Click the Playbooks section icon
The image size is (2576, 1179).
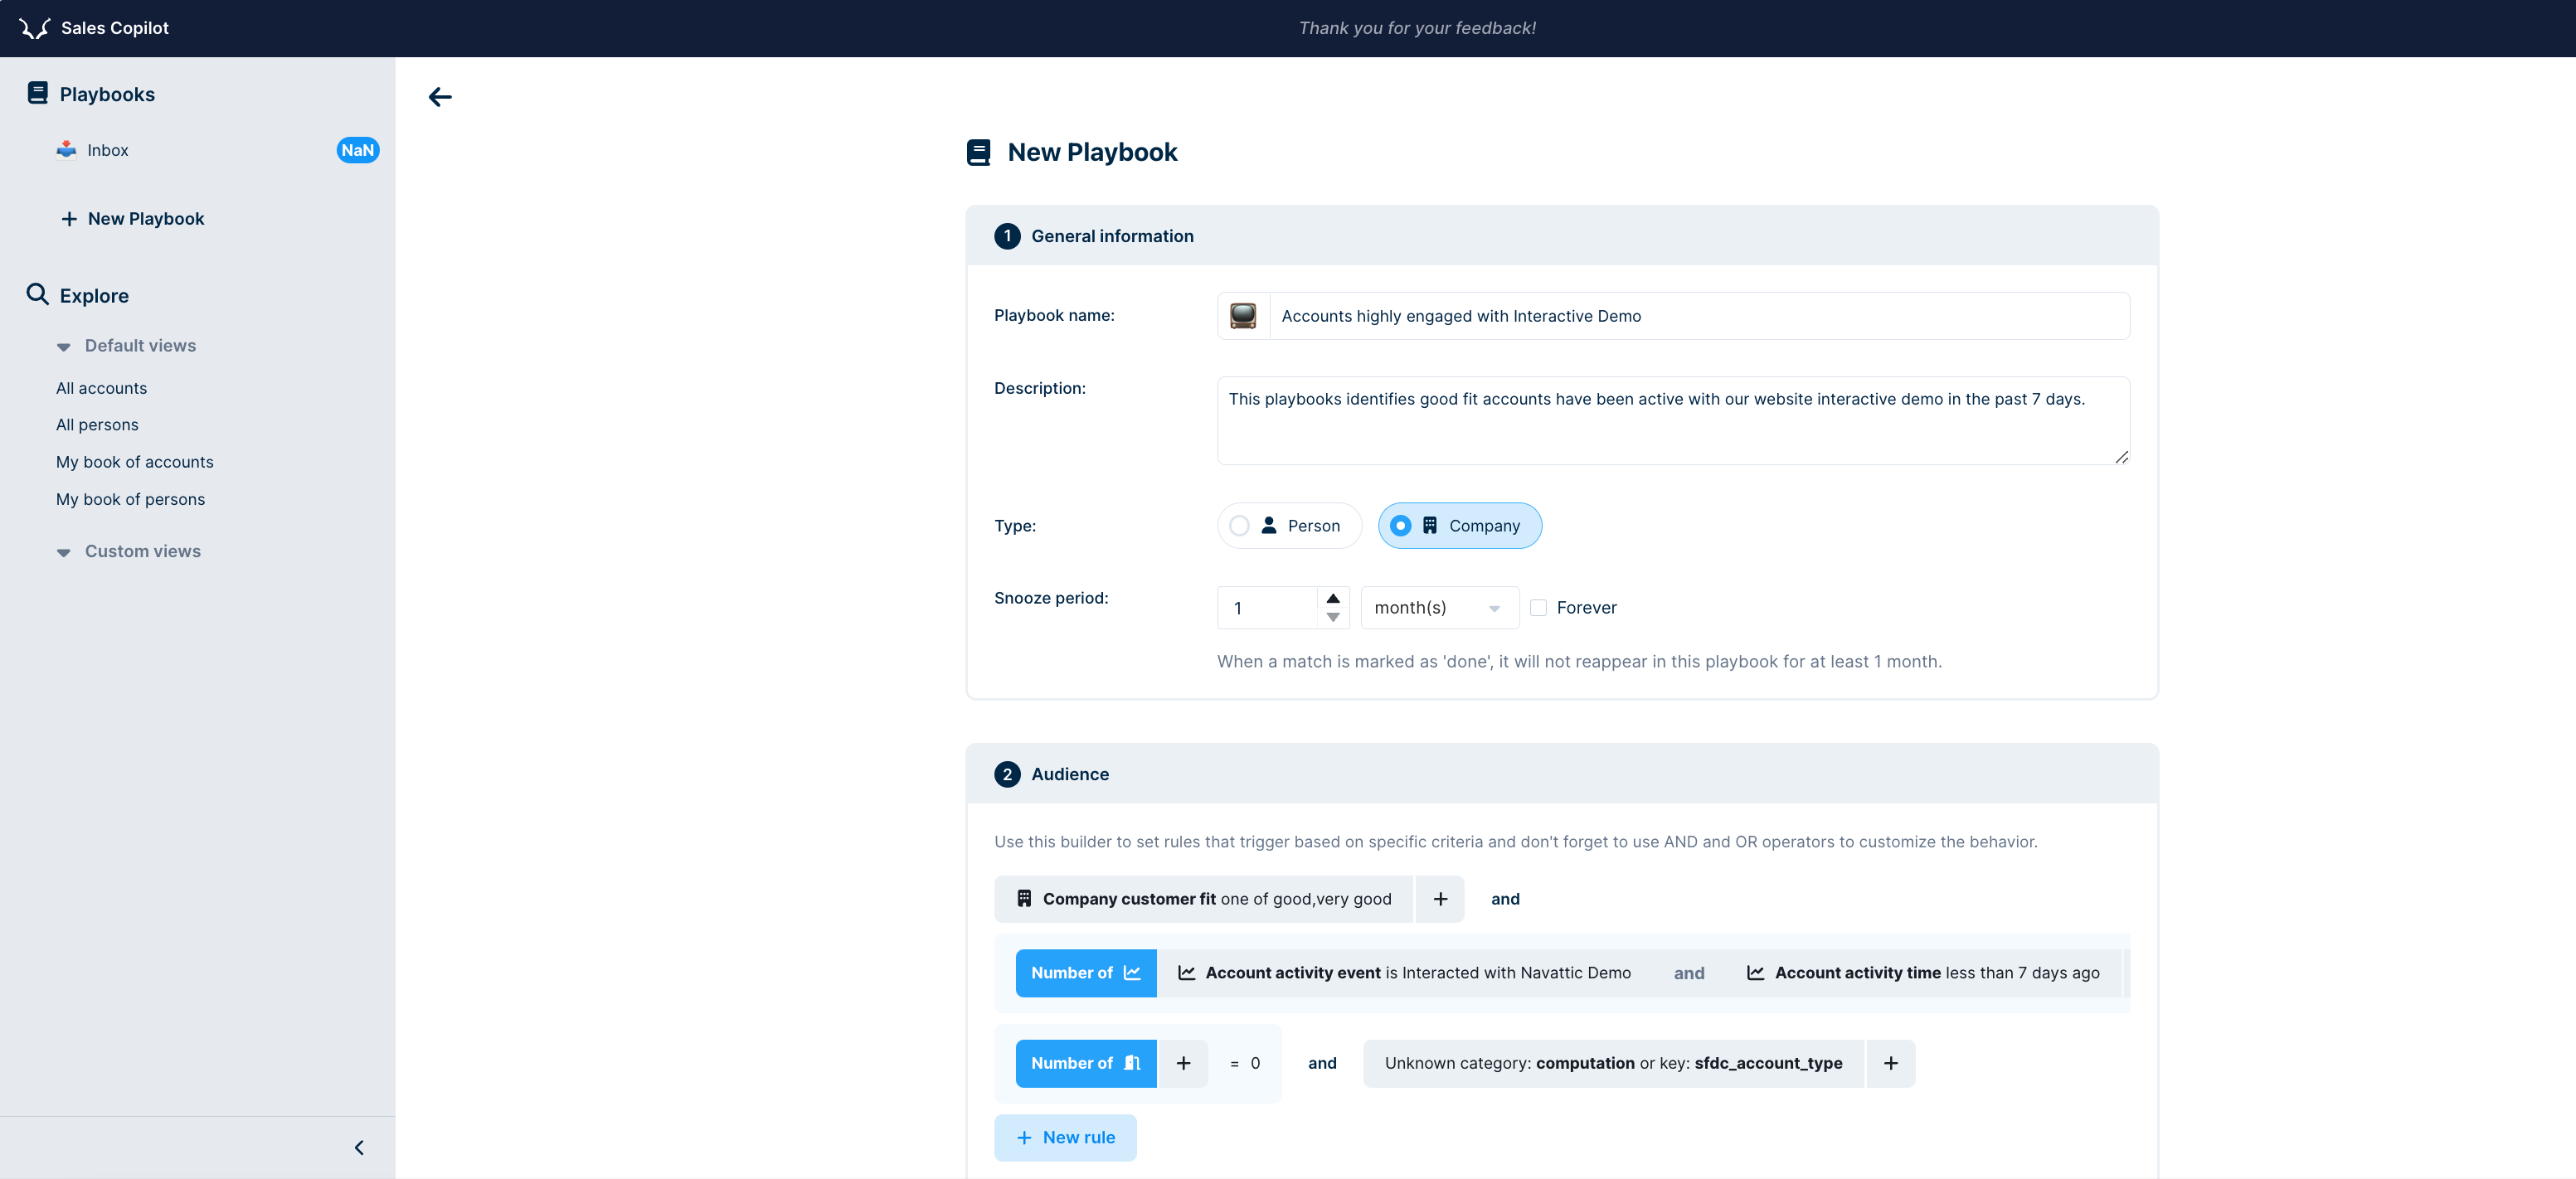(x=38, y=94)
